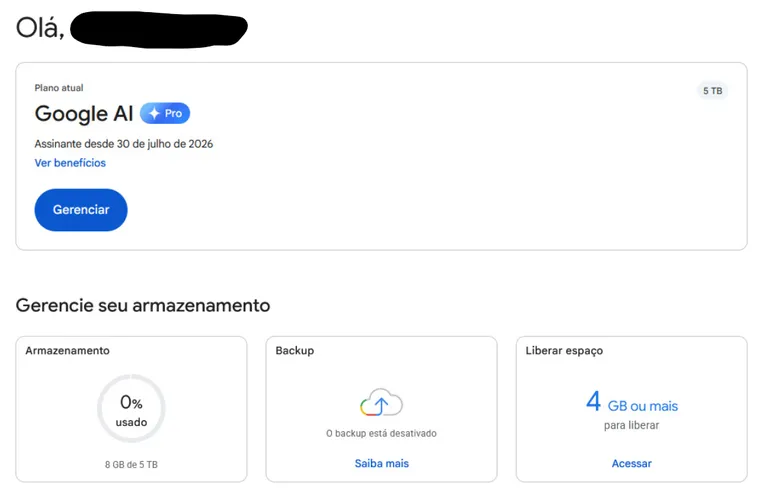Open the Liberar espaço card heading
Image resolution: width=762 pixels, height=500 pixels.
[x=564, y=351]
